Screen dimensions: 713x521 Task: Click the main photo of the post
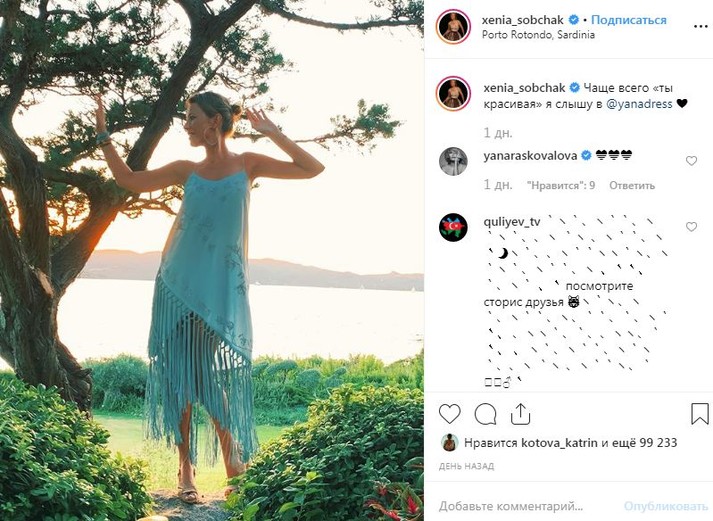click(212, 260)
